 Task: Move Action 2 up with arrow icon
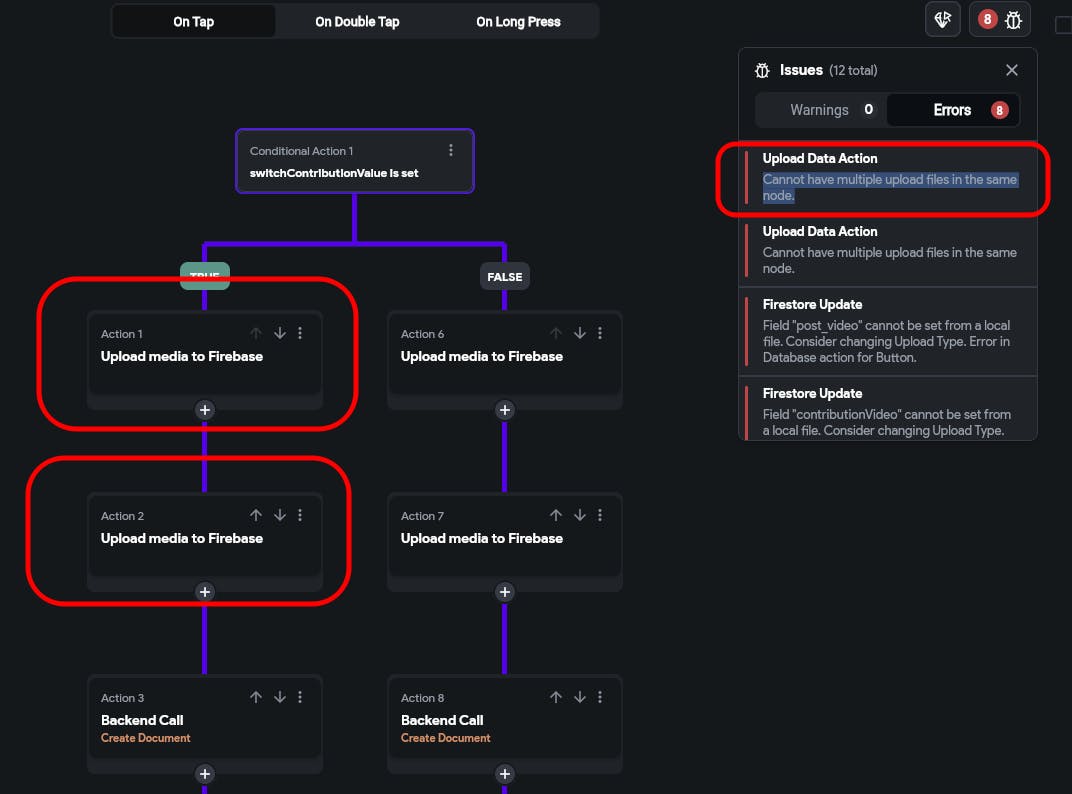coord(256,515)
